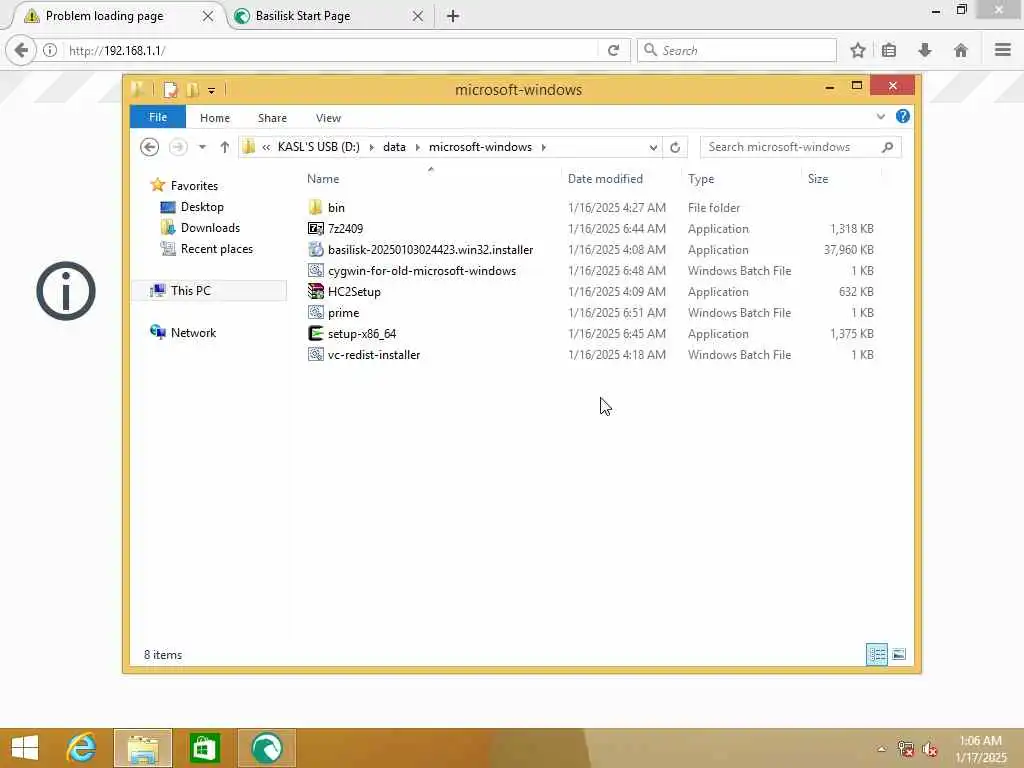This screenshot has width=1024, height=768.
Task: Open the address bar history dropdown
Action: (x=653, y=147)
